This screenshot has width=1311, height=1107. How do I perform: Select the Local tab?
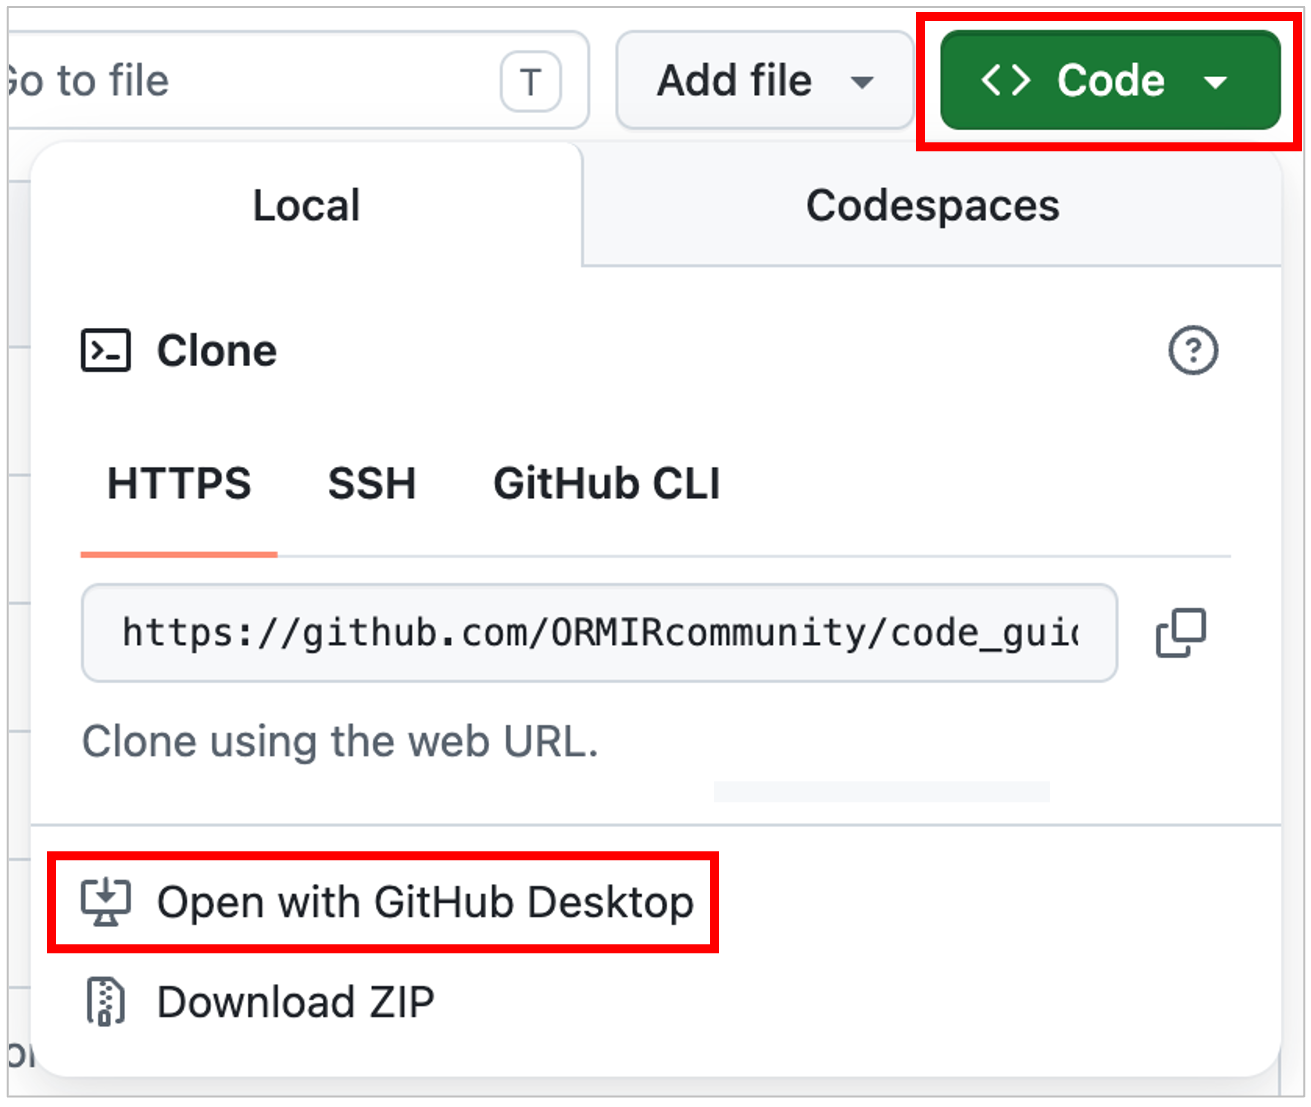pyautogui.click(x=306, y=205)
